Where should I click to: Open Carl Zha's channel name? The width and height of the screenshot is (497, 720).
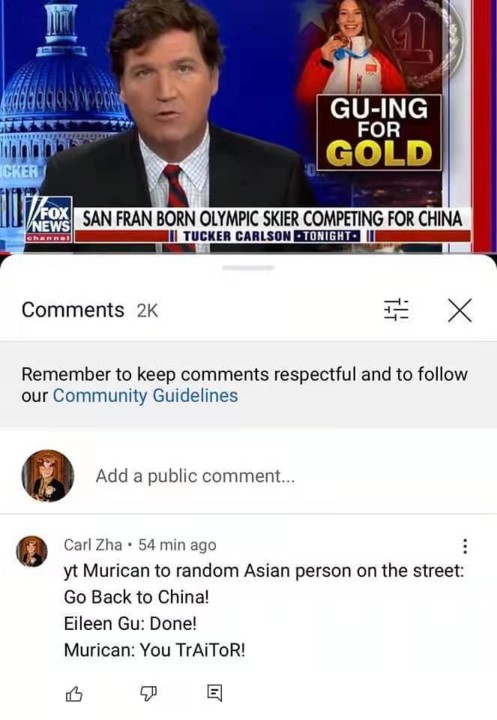(93, 545)
